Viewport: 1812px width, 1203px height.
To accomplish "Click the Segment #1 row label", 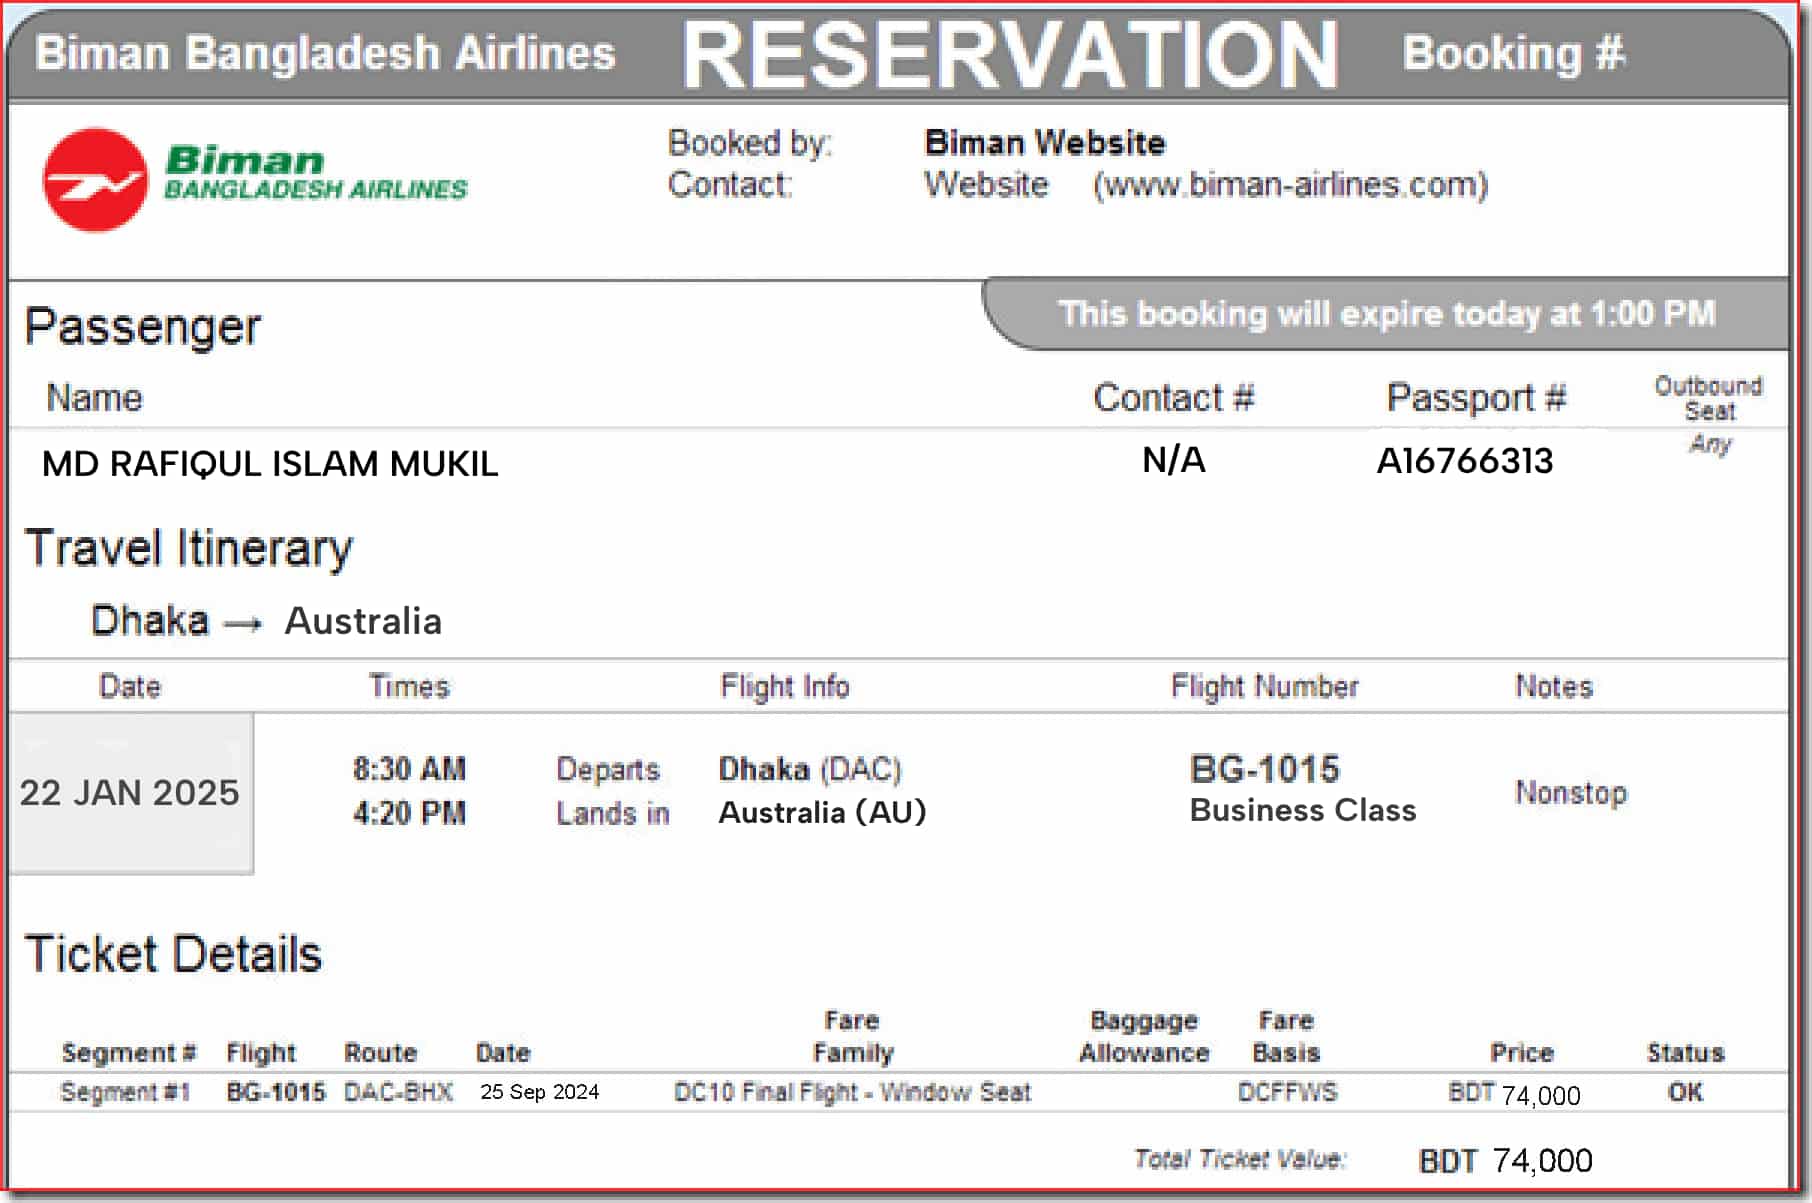I will (125, 1092).
